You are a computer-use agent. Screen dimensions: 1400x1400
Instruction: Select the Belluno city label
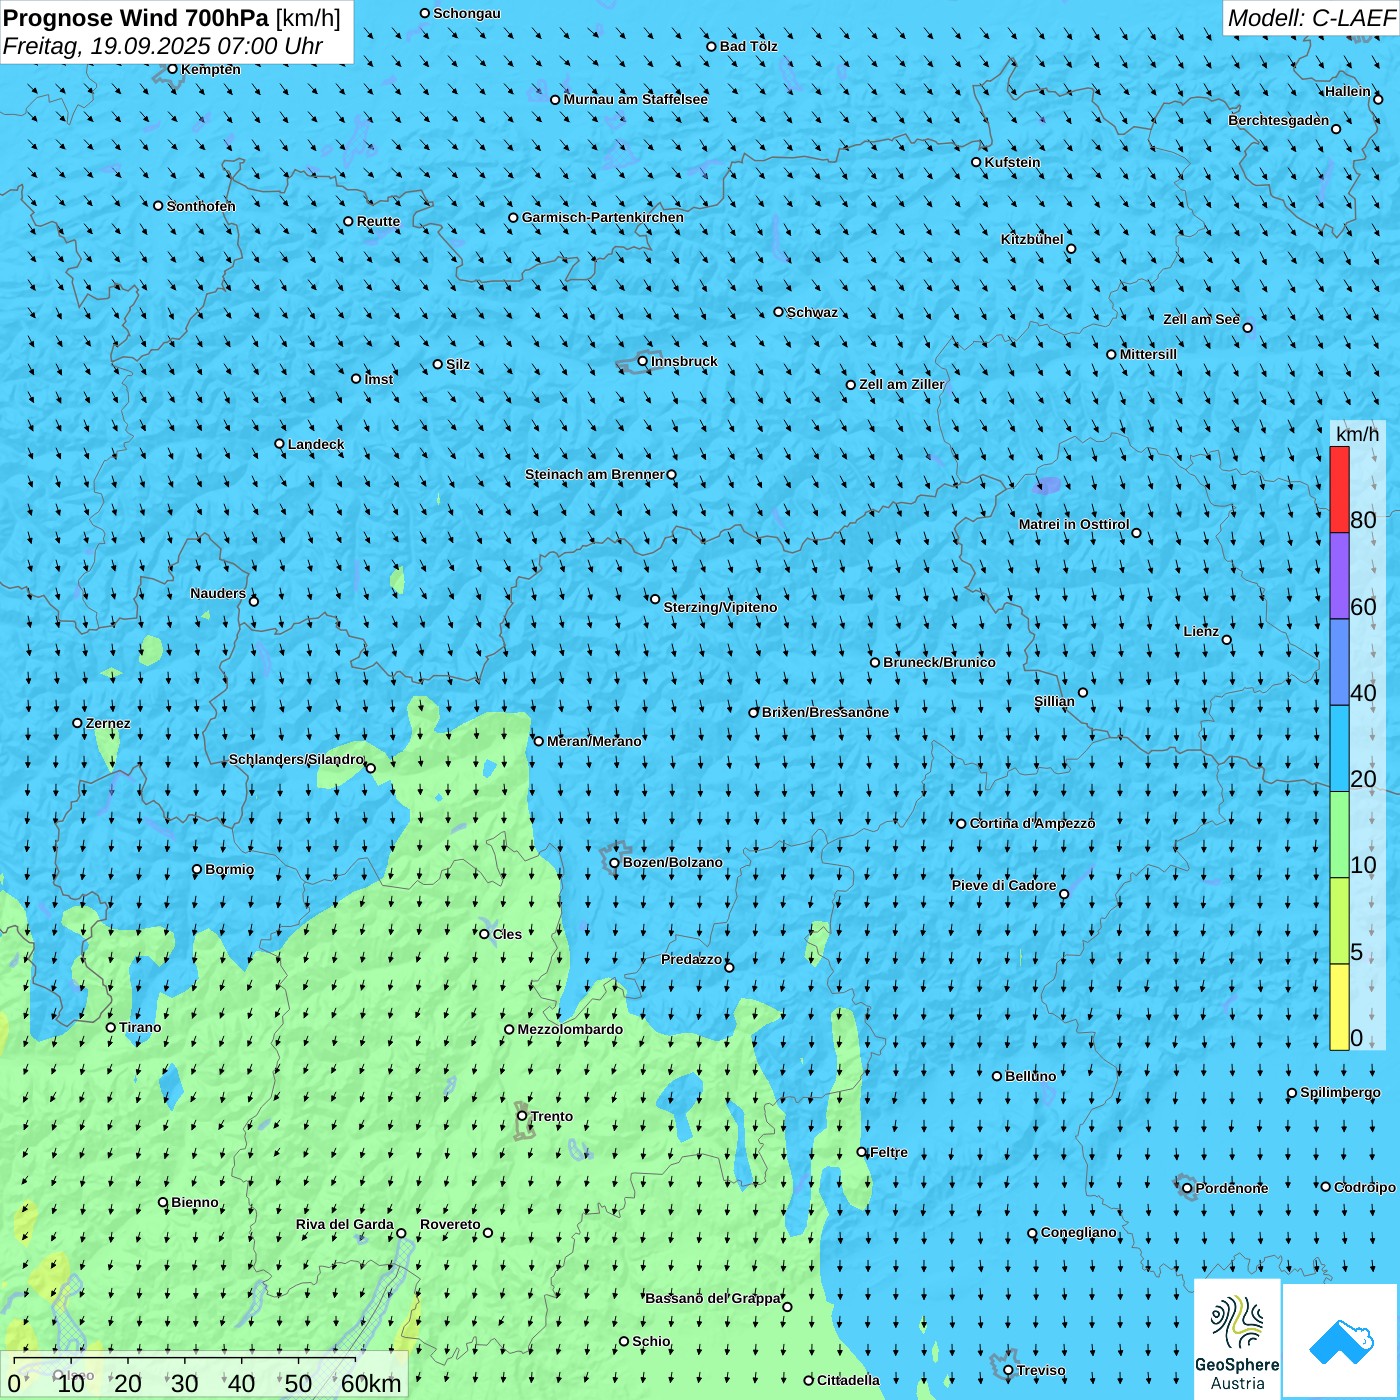(x=1030, y=1076)
